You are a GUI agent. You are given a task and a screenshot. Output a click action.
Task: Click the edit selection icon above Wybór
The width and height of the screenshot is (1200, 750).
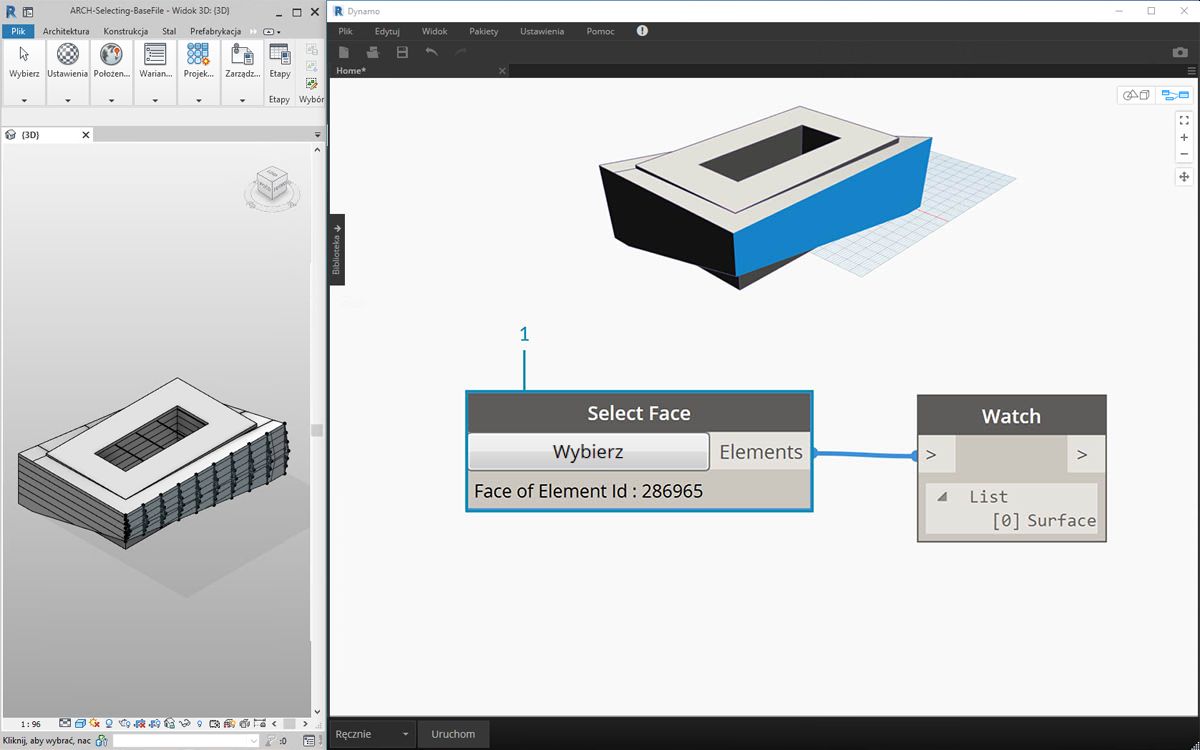click(312, 83)
